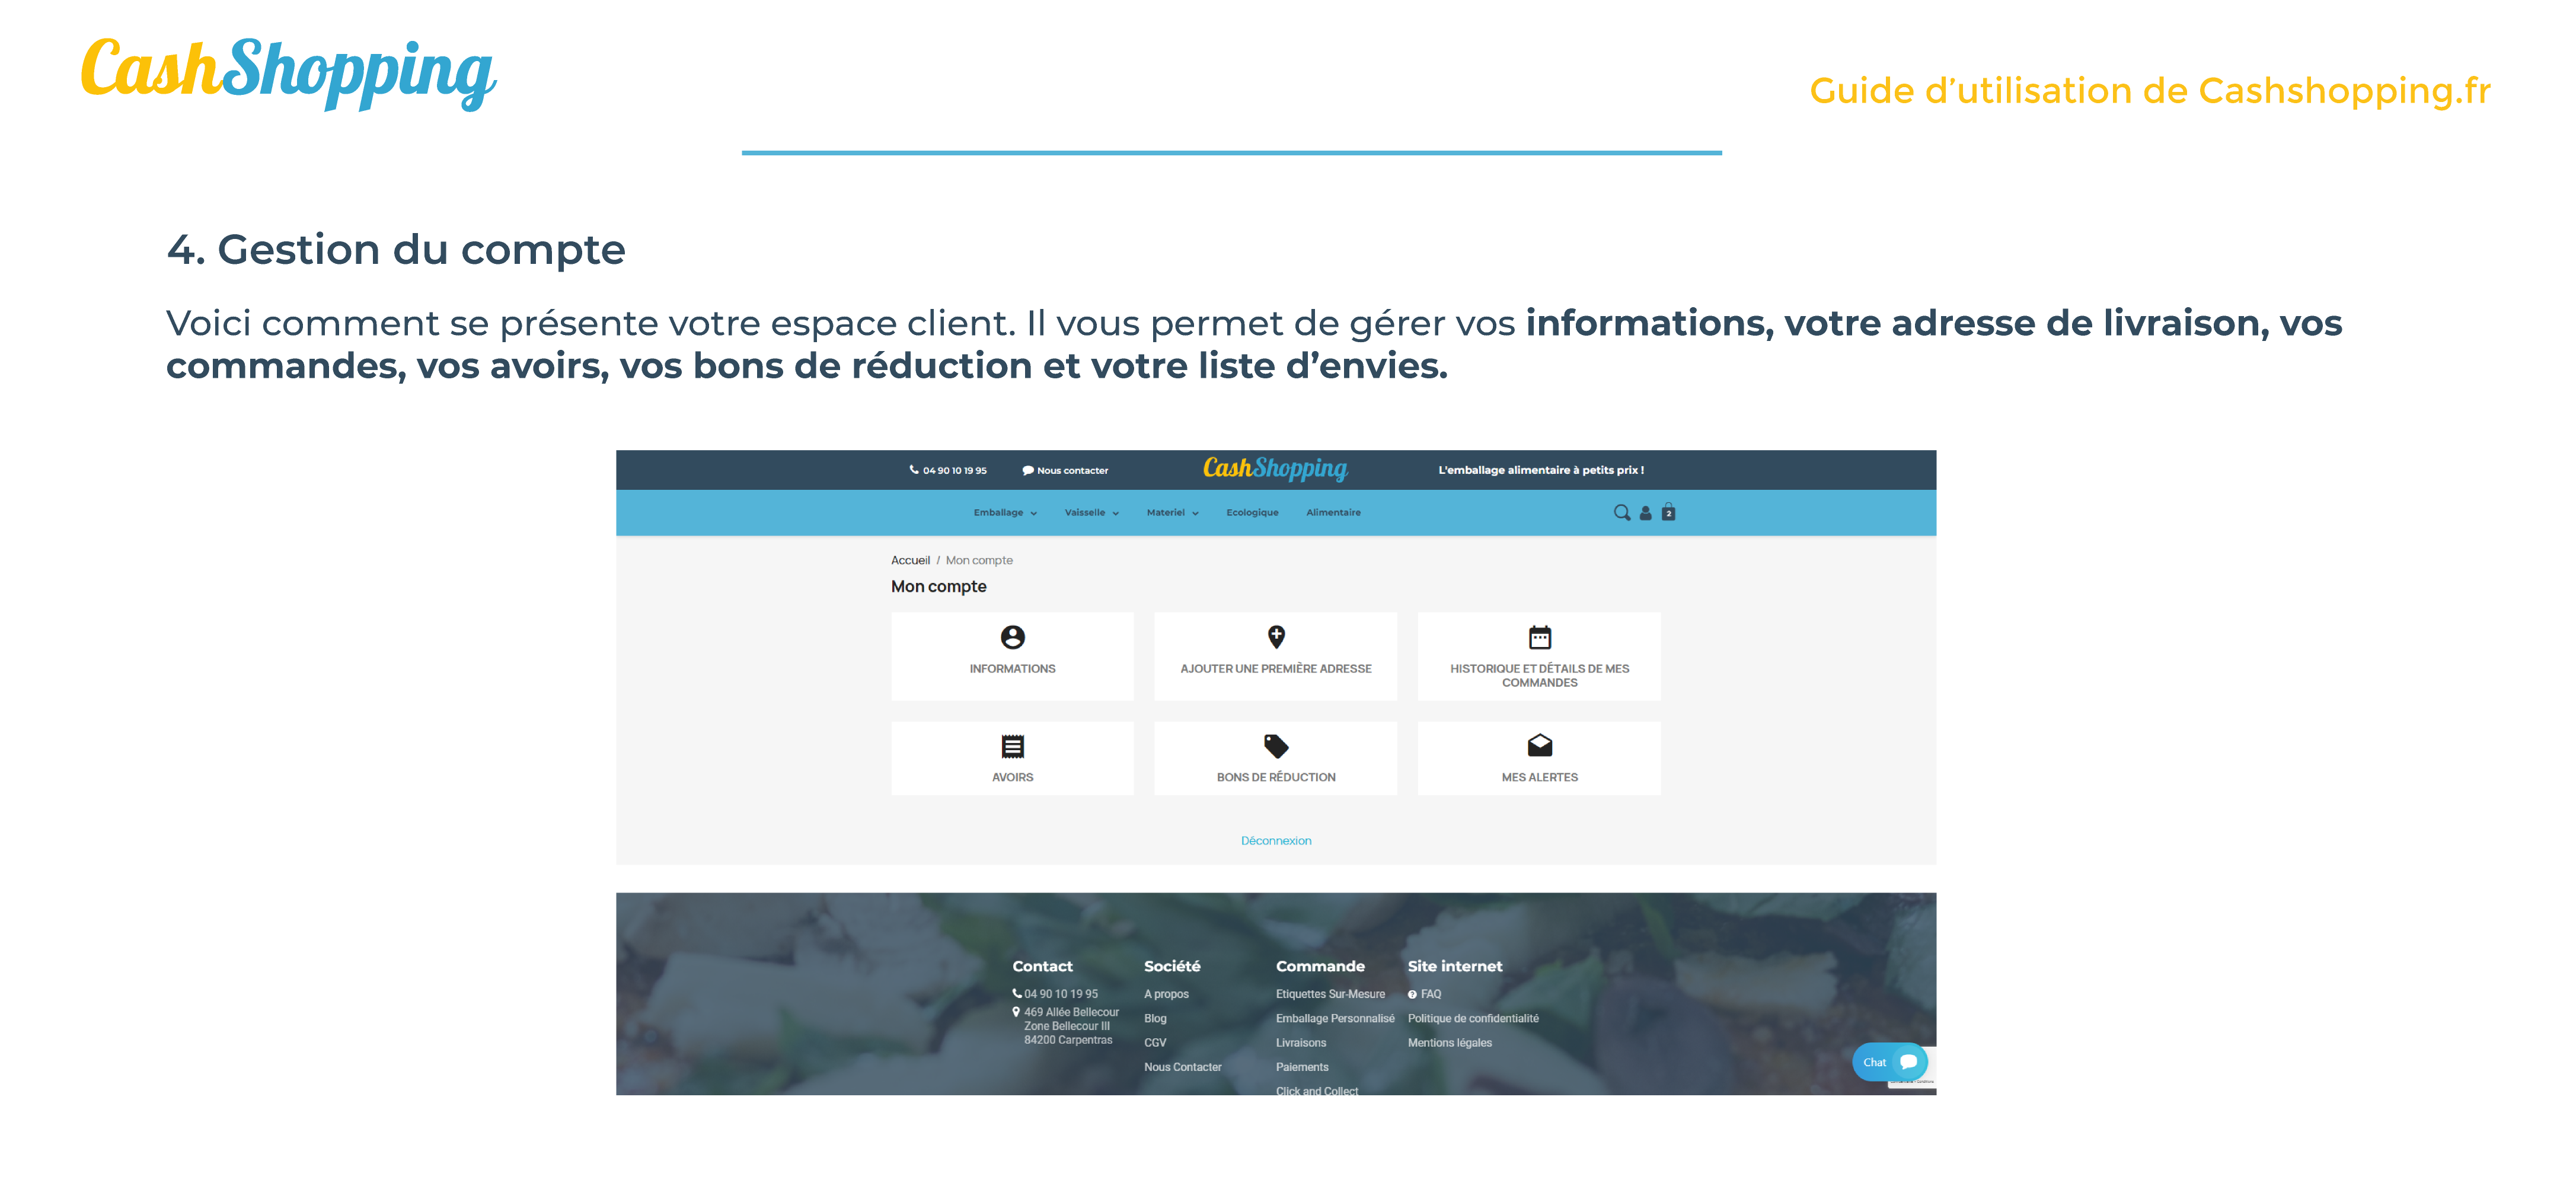
Task: Click the phone icon in the top bar
Action: pos(913,470)
